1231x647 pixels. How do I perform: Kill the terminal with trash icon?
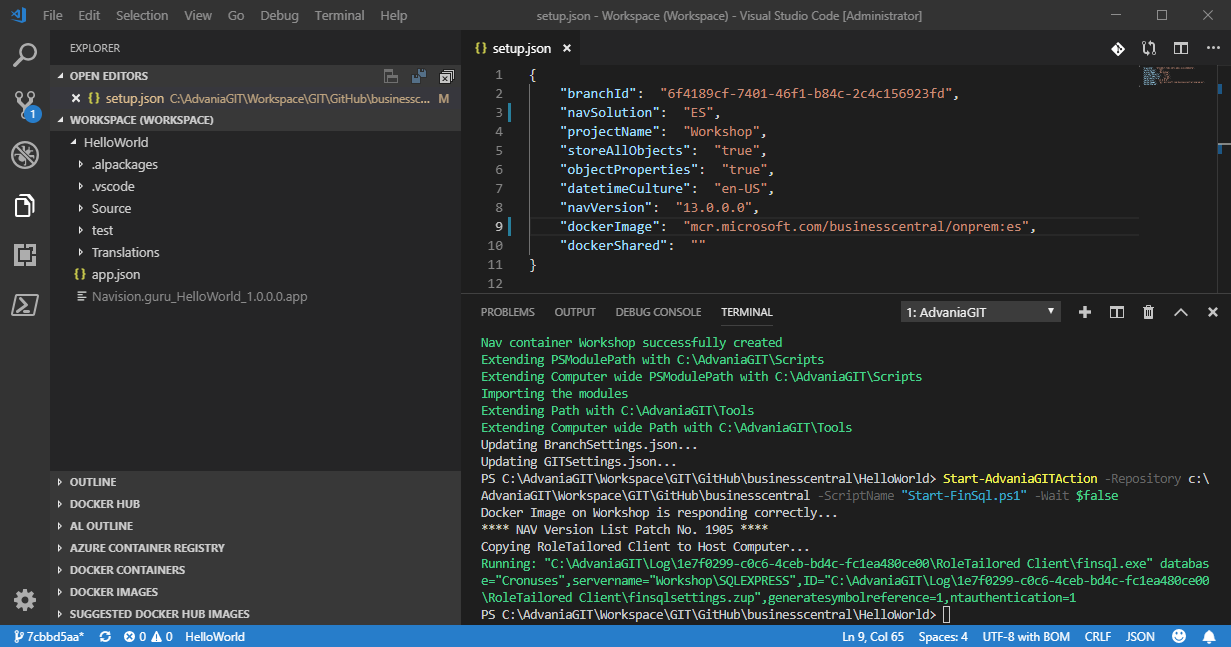coord(1148,312)
